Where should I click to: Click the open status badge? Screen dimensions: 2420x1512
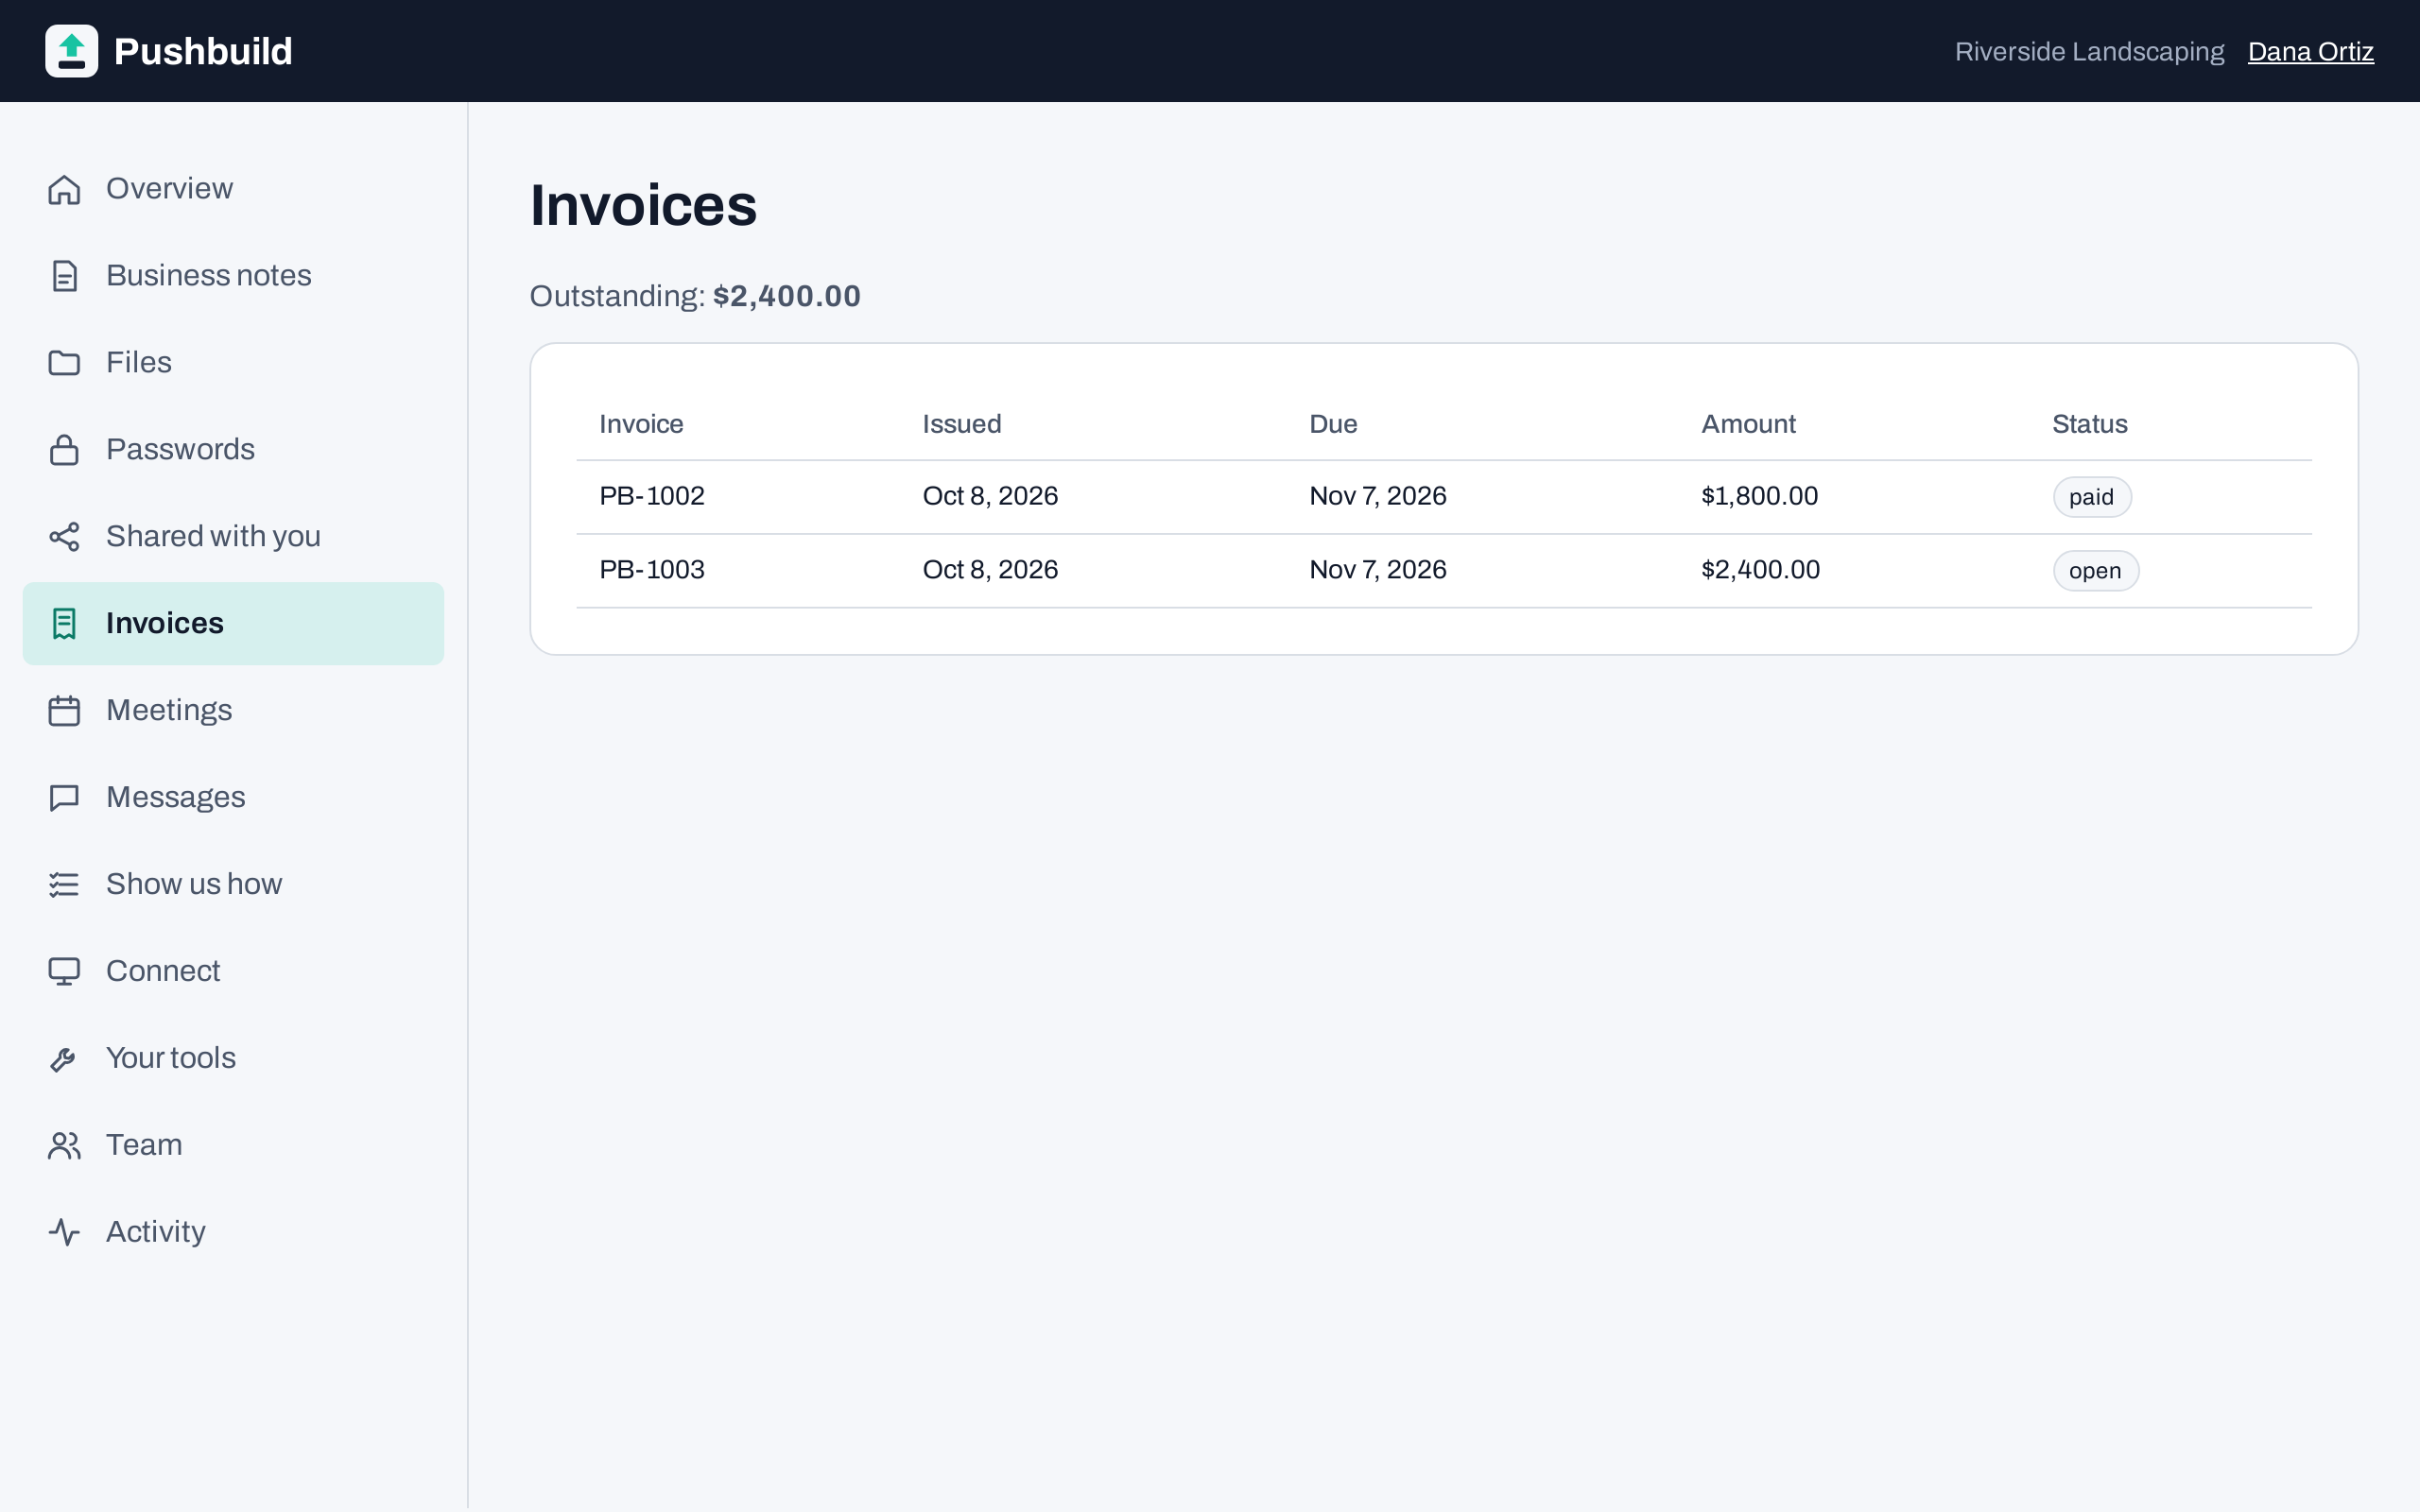pyautogui.click(x=2096, y=571)
